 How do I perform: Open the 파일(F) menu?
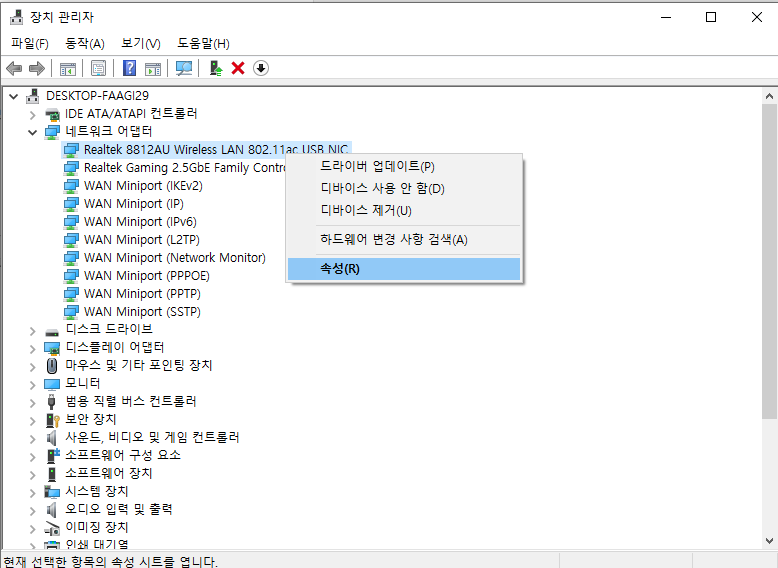tap(30, 44)
